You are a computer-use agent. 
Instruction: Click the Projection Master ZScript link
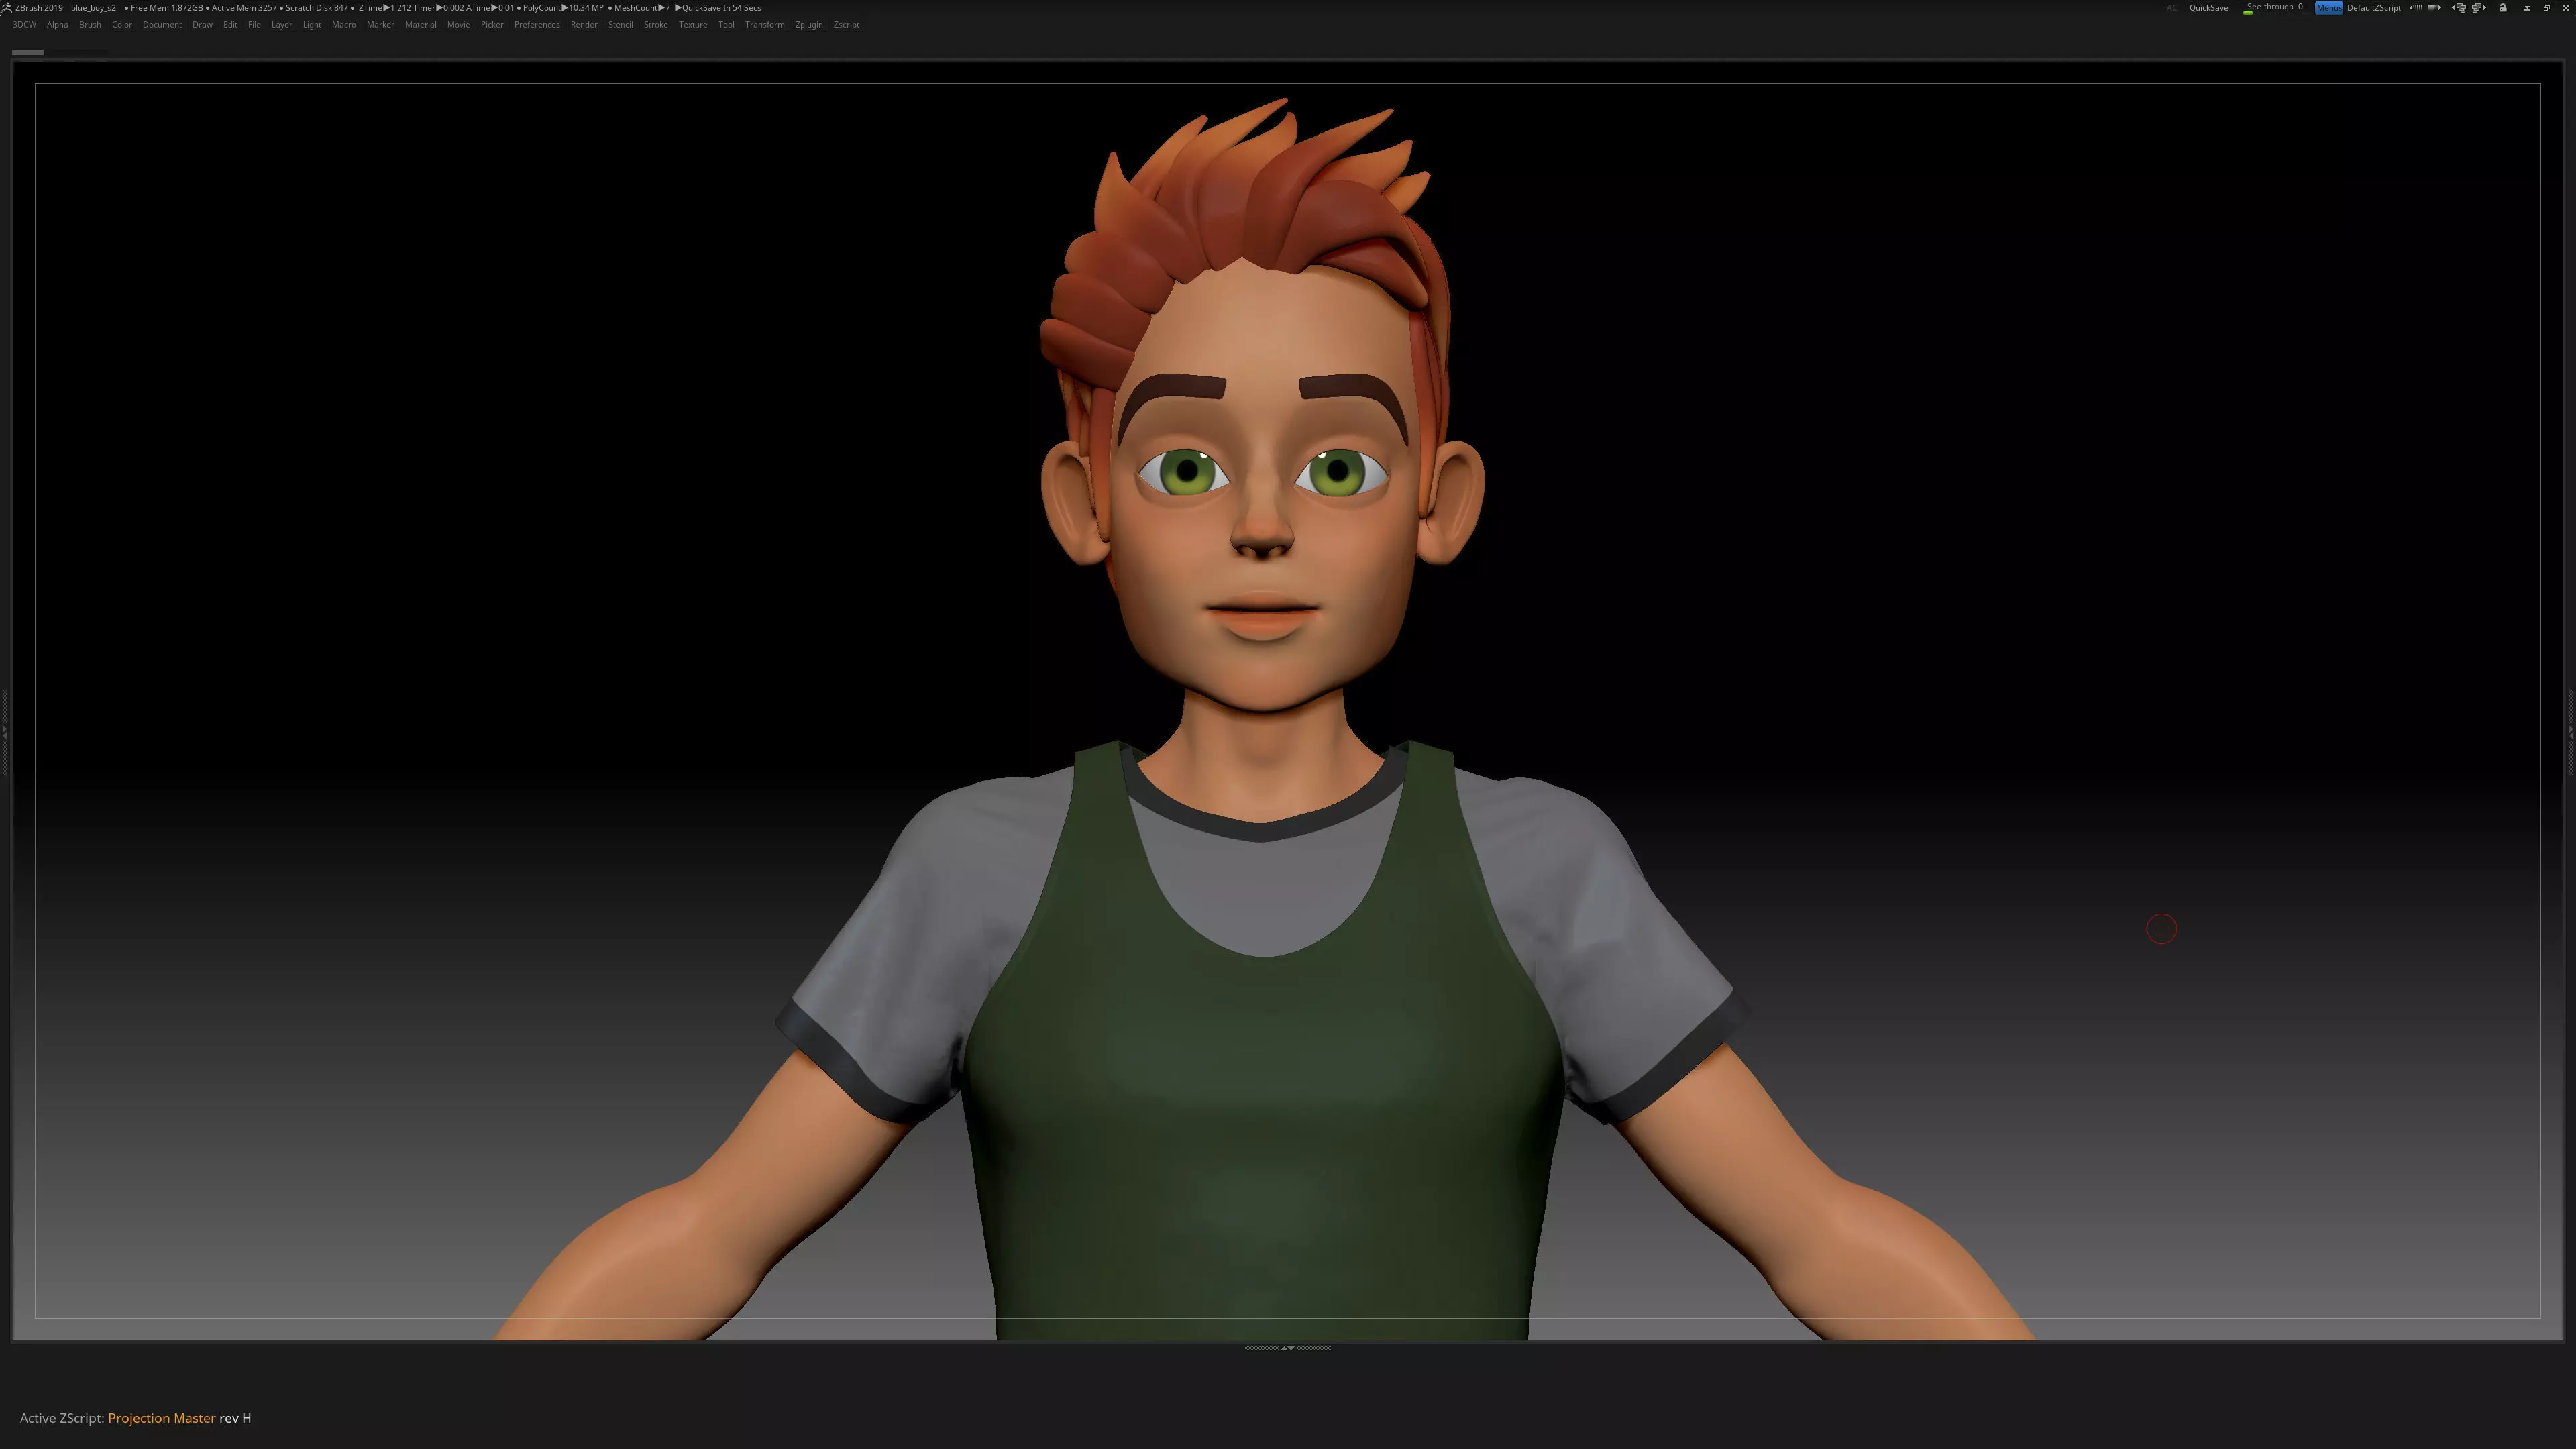pos(161,1418)
